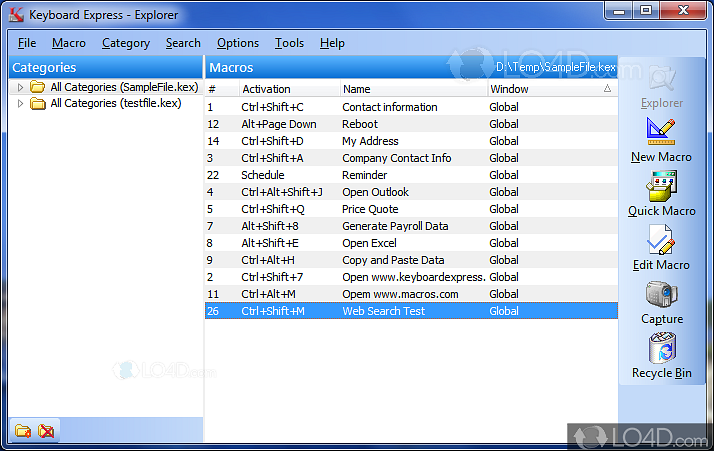Click the Explorer icon in sidebar

click(662, 78)
